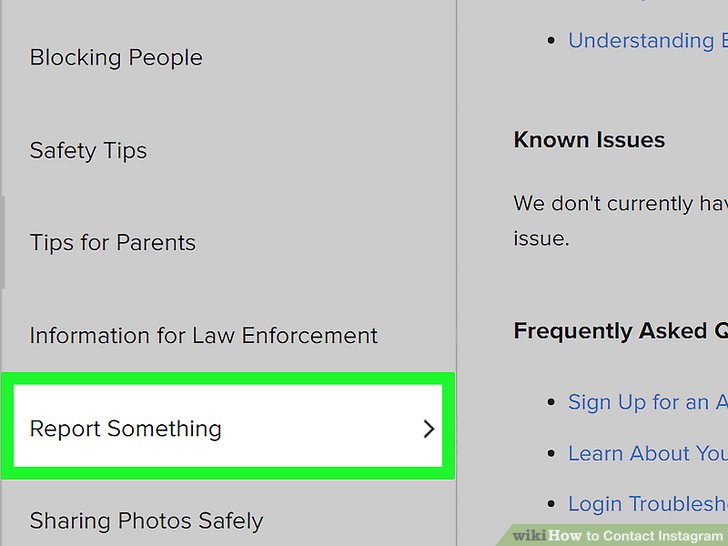Viewport: 728px width, 546px height.
Task: Select the Report Something label text
Action: 125,429
